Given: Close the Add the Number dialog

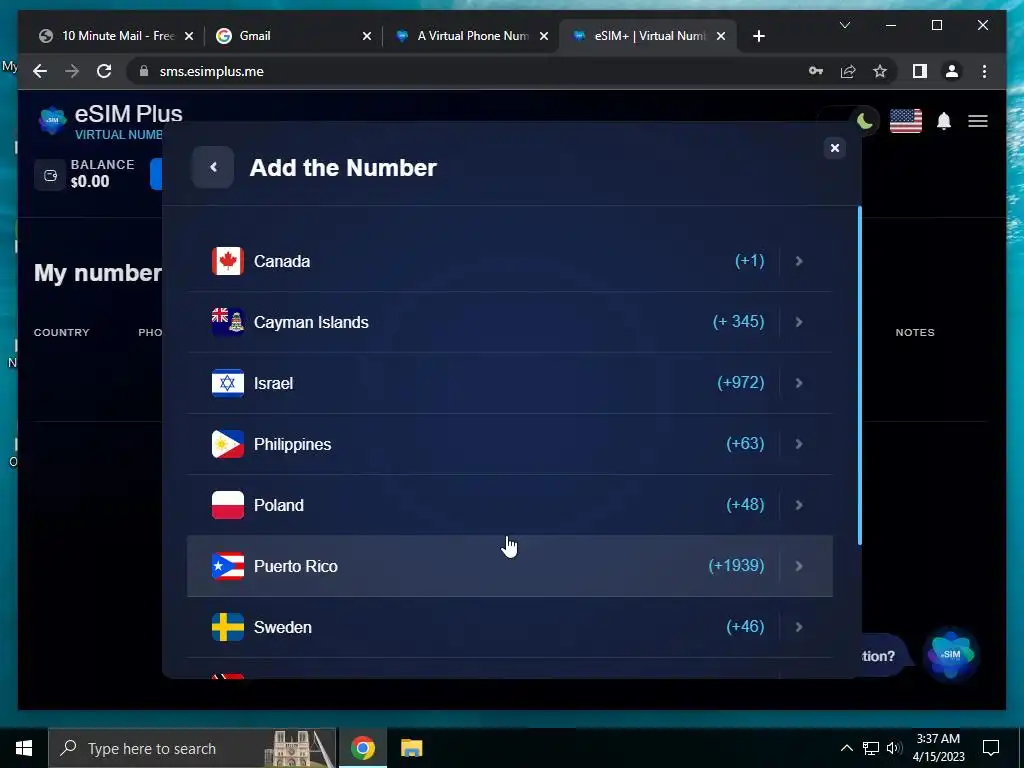Looking at the screenshot, I should click(x=835, y=148).
